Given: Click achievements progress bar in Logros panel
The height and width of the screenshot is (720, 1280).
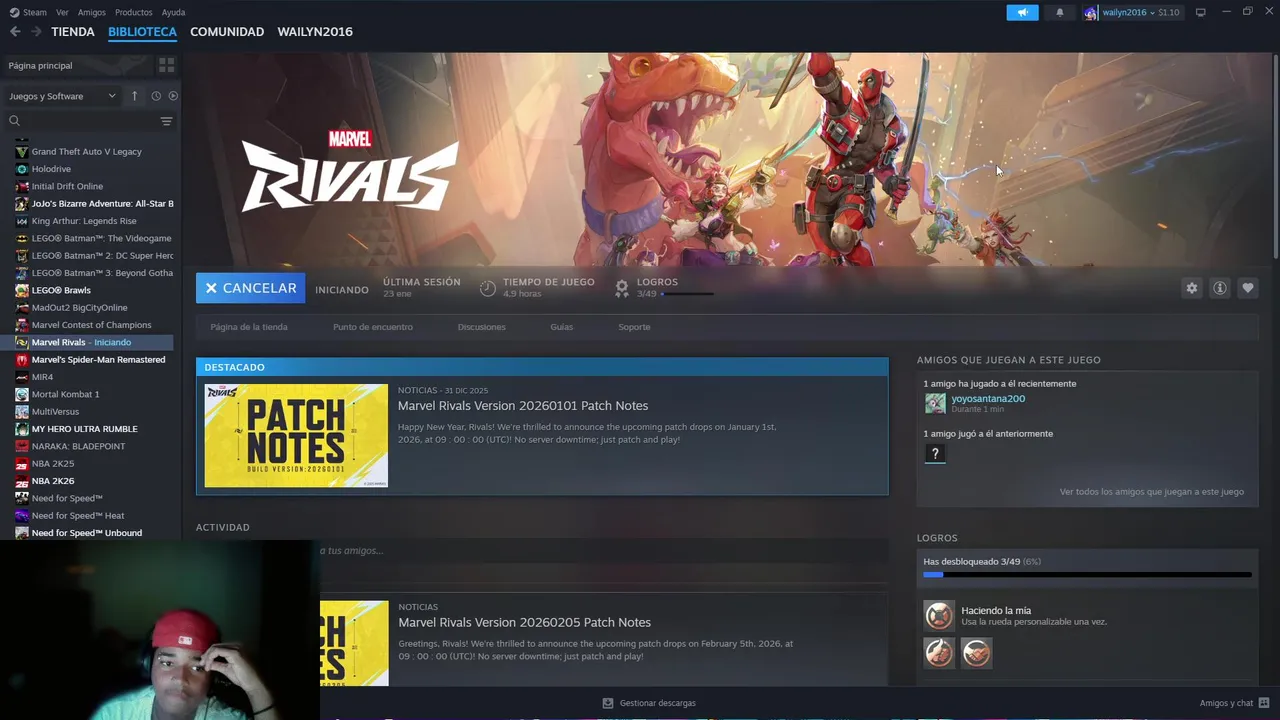Looking at the screenshot, I should click(x=1087, y=575).
